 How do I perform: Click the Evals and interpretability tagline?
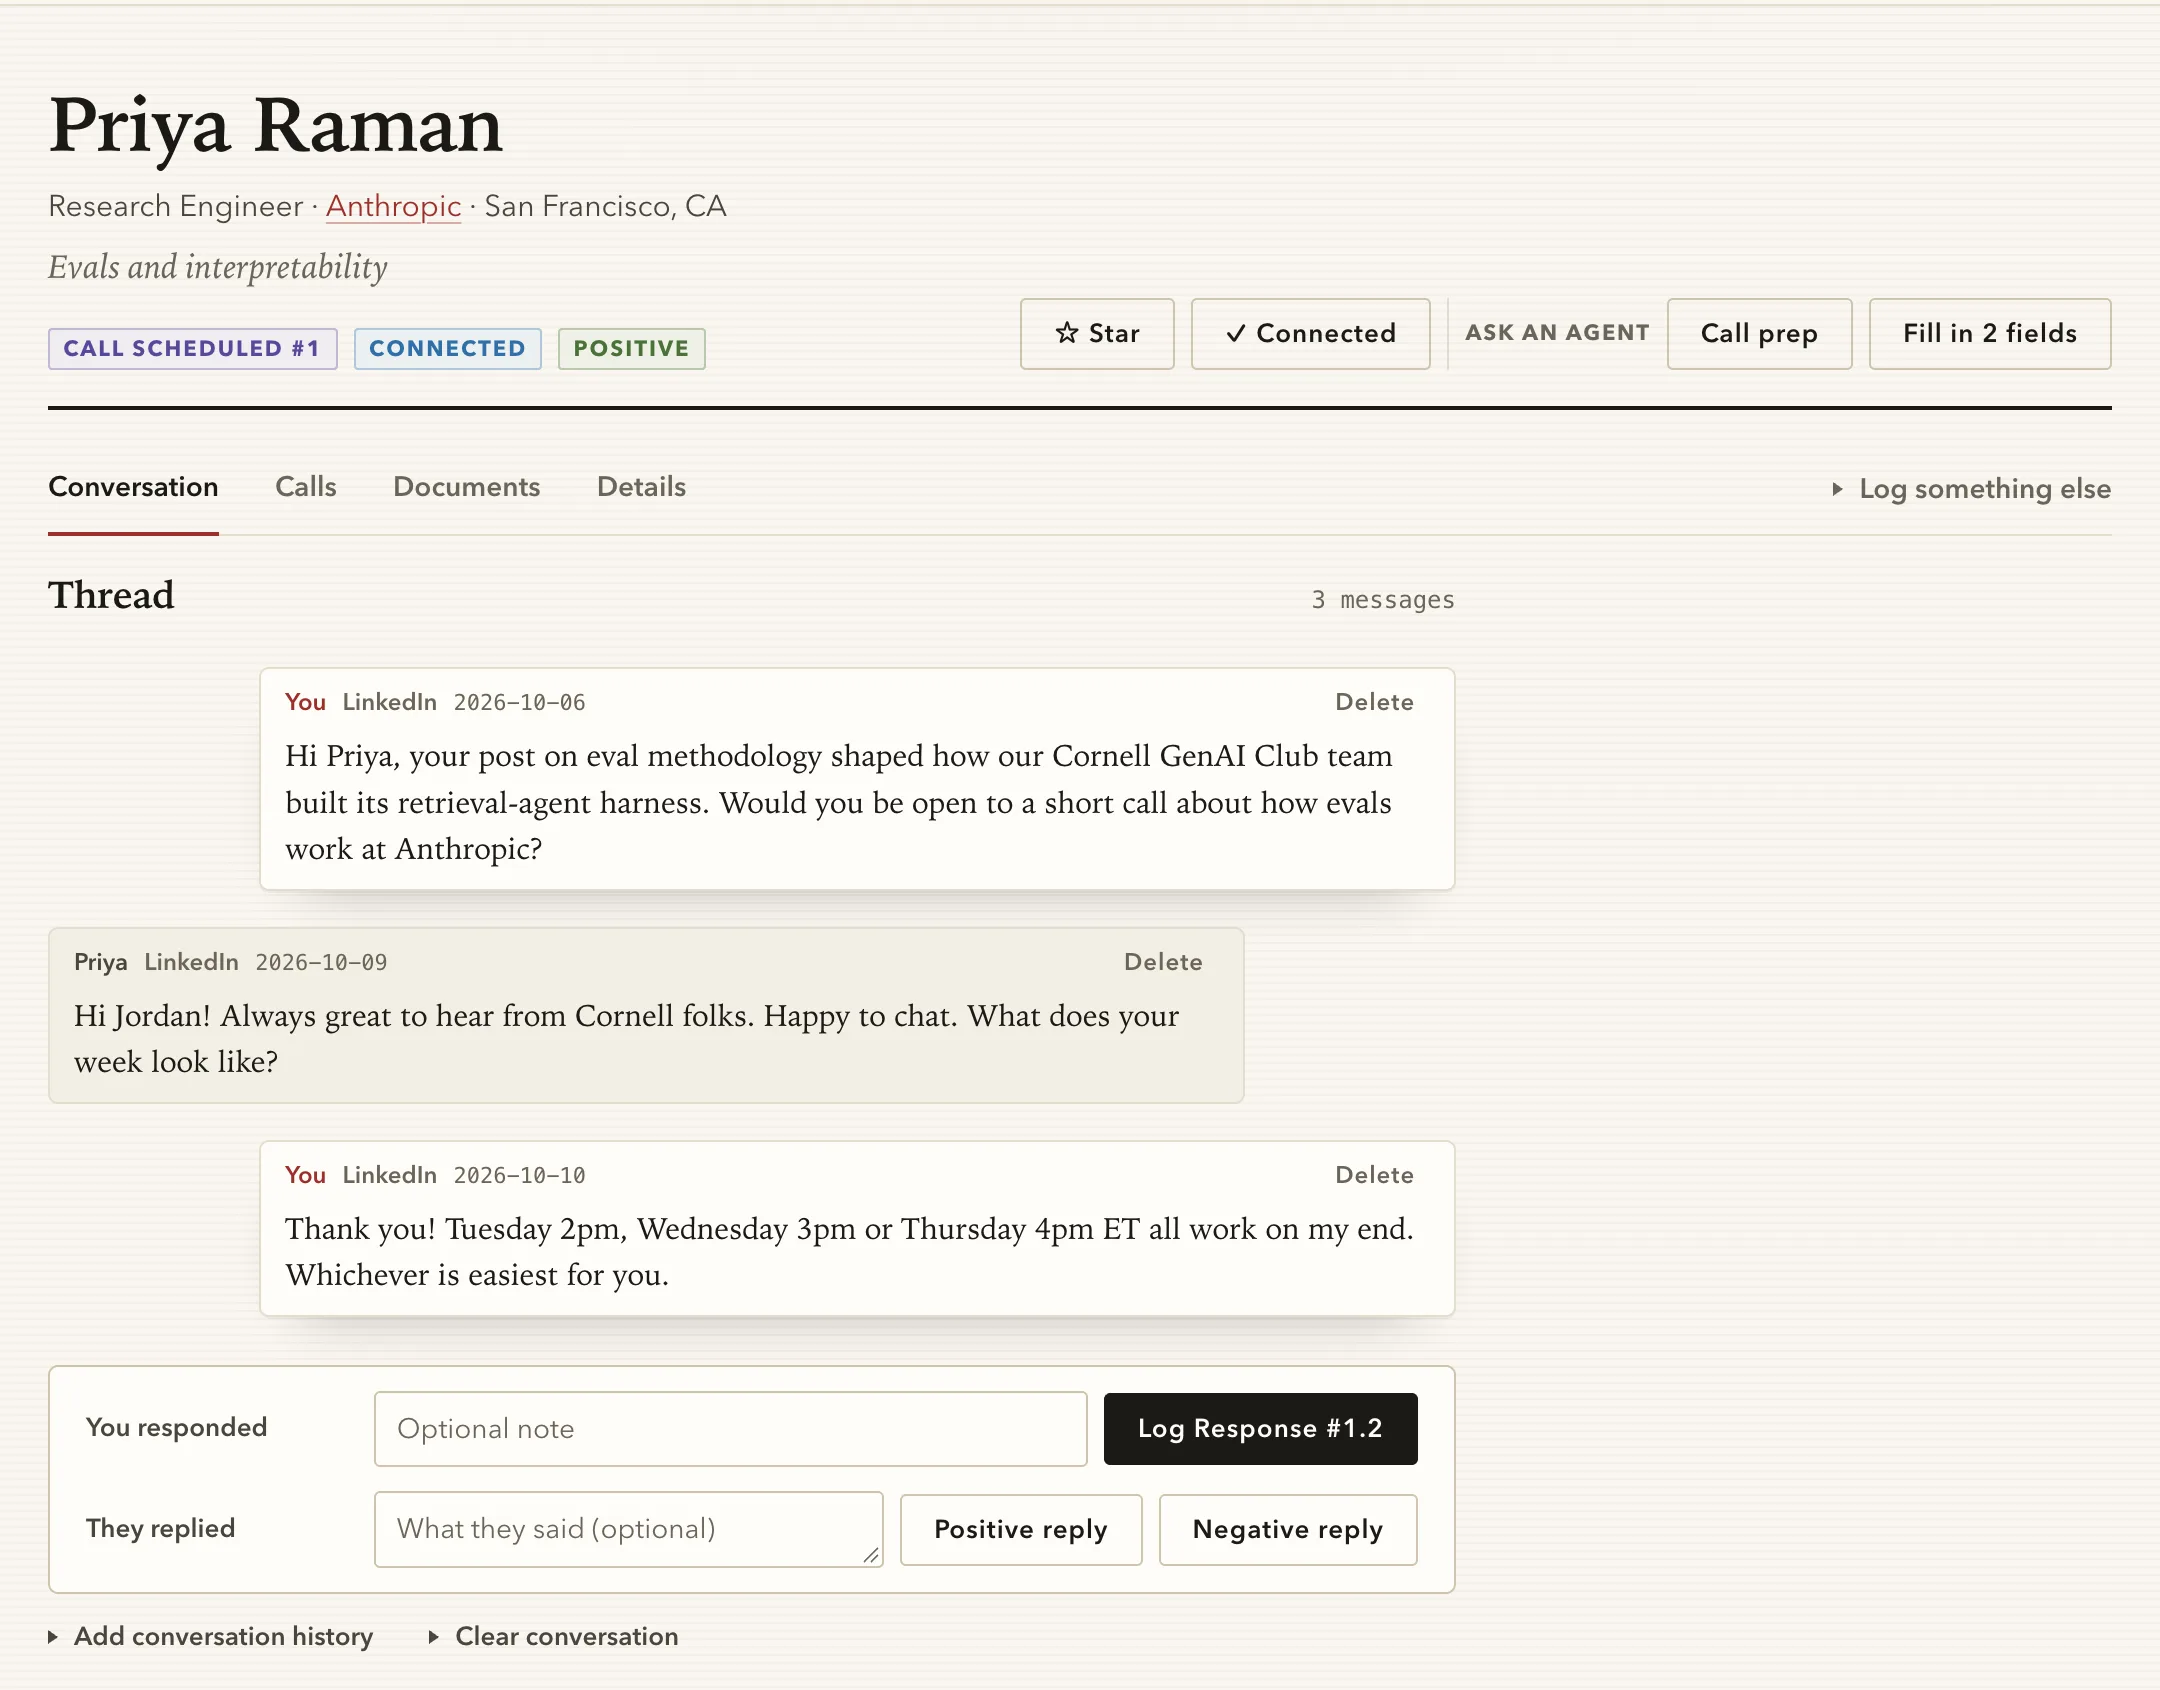[x=218, y=267]
